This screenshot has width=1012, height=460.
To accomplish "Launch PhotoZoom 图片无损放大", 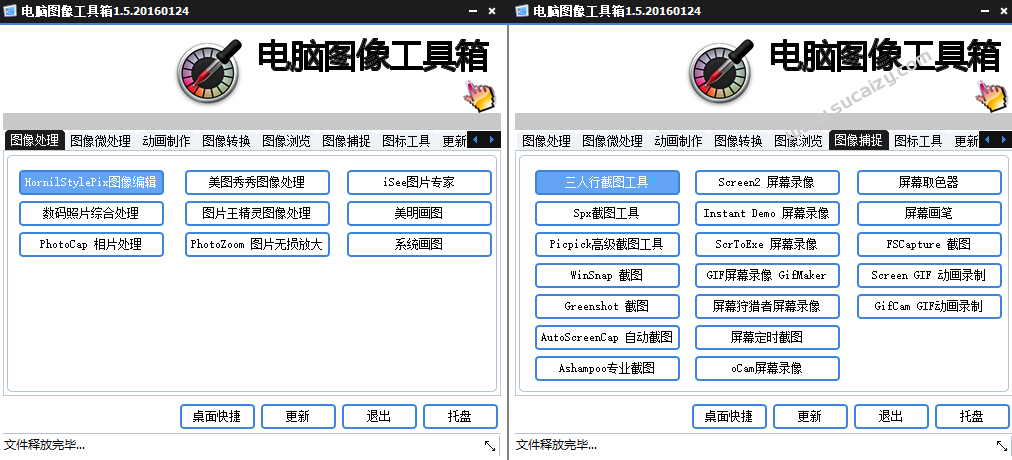I will (256, 244).
